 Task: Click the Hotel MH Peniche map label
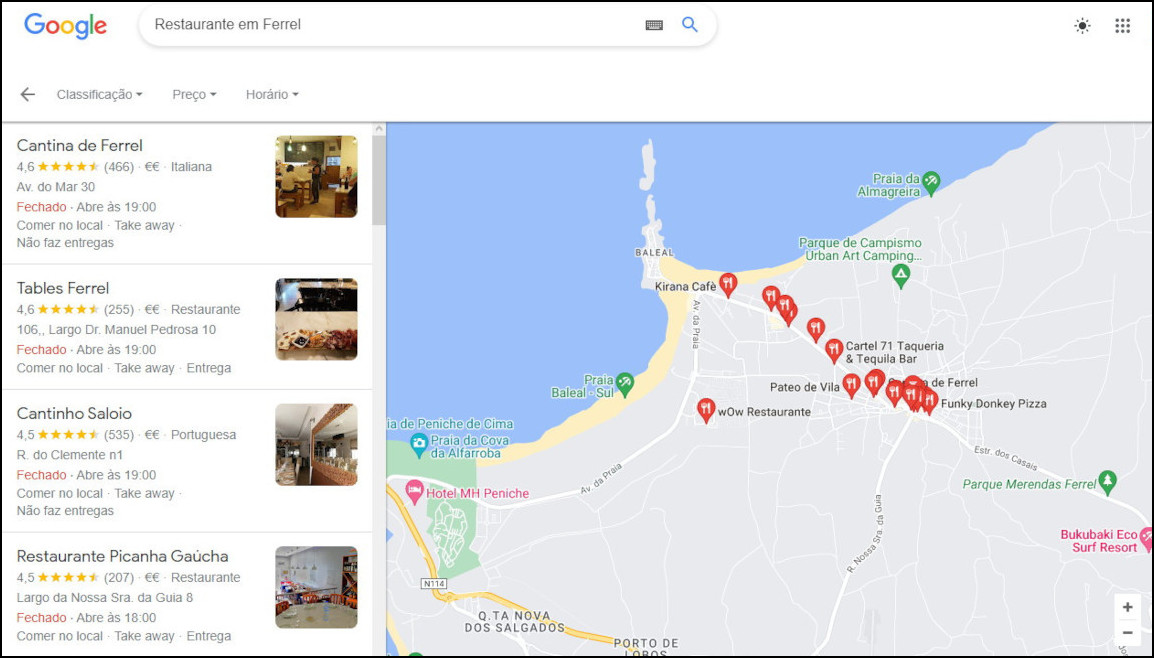tap(477, 493)
